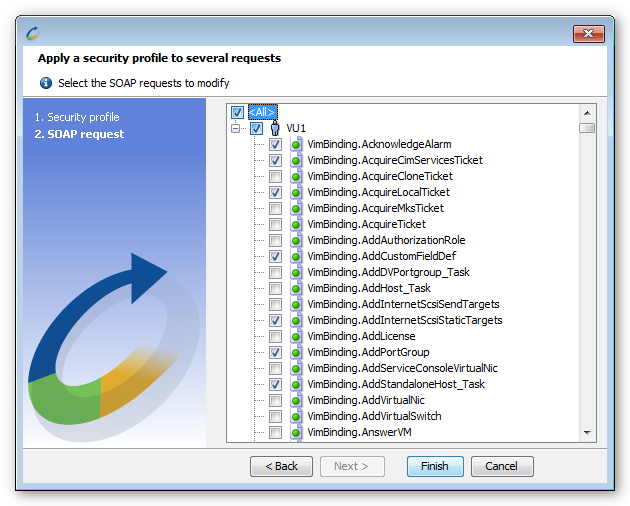Viewport: 630px width, 506px height.
Task: Check the VimBinding.AddHost_Task checkbox
Action: tap(275, 288)
